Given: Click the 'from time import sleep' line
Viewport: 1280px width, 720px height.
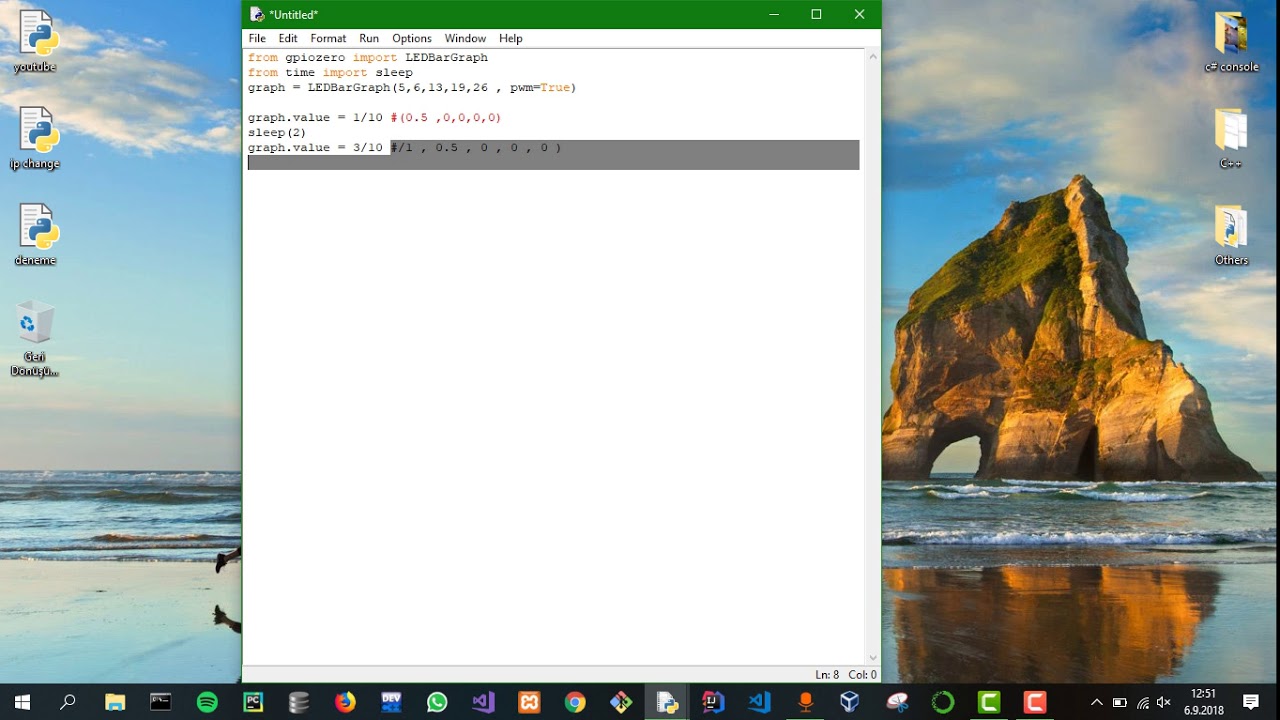Looking at the screenshot, I should coord(330,73).
